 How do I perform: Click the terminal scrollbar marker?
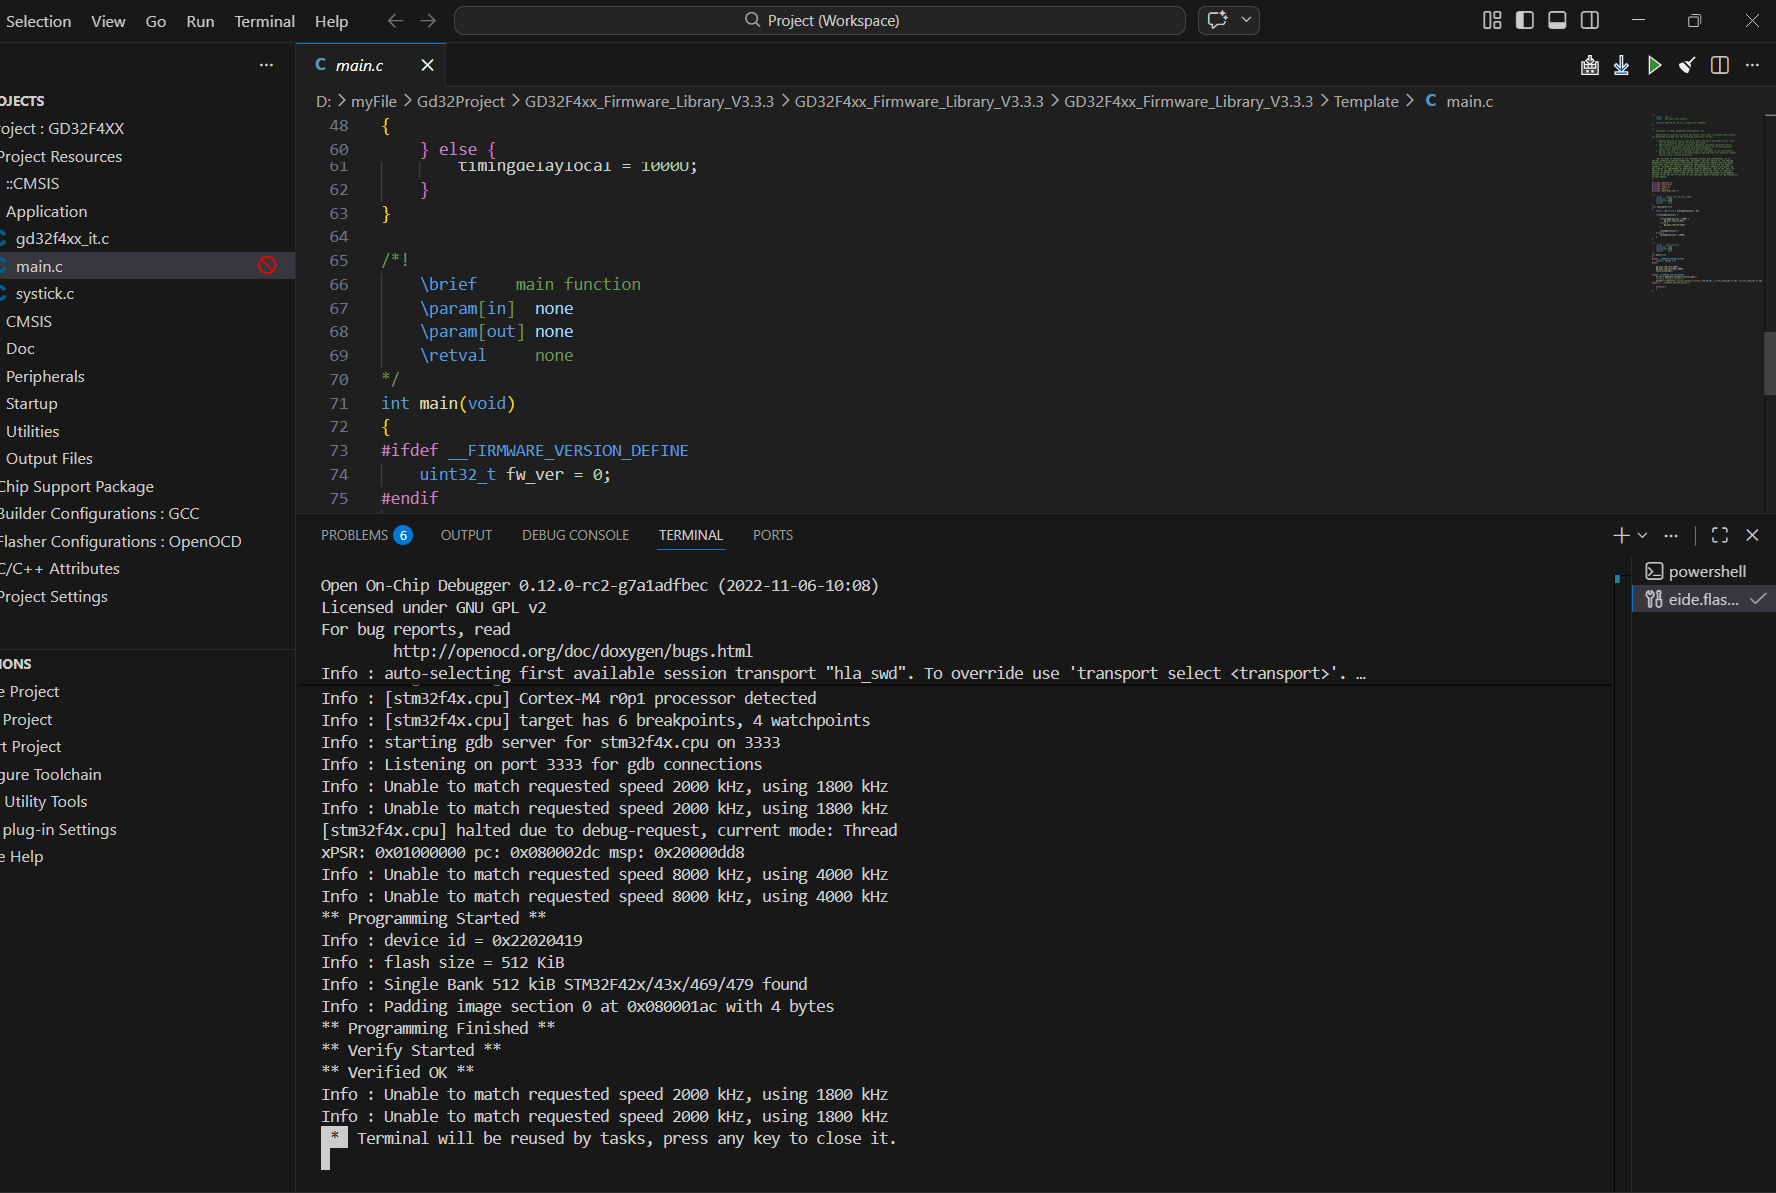(x=1617, y=578)
